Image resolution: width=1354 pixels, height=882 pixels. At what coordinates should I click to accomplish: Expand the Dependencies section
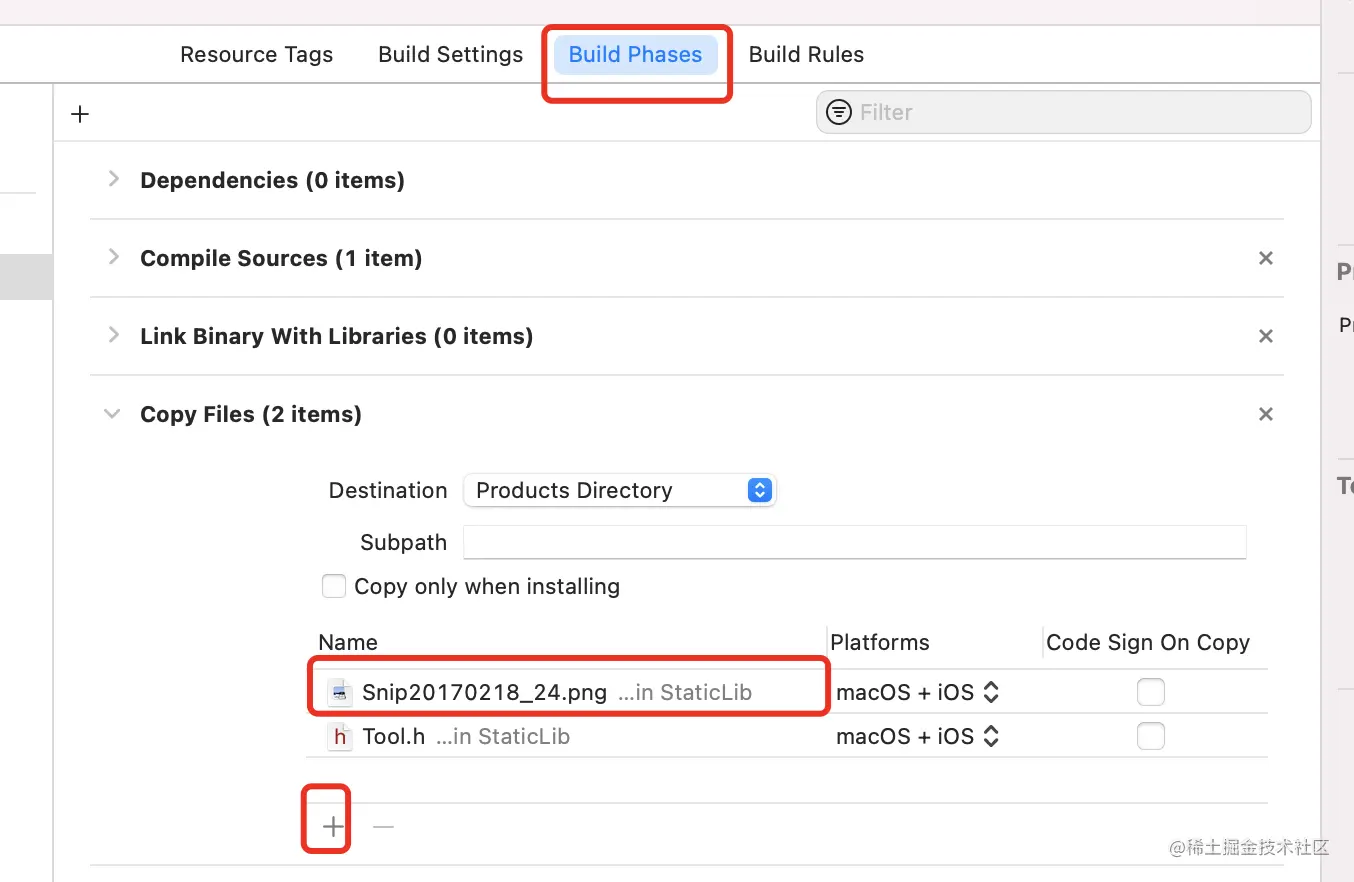point(113,180)
